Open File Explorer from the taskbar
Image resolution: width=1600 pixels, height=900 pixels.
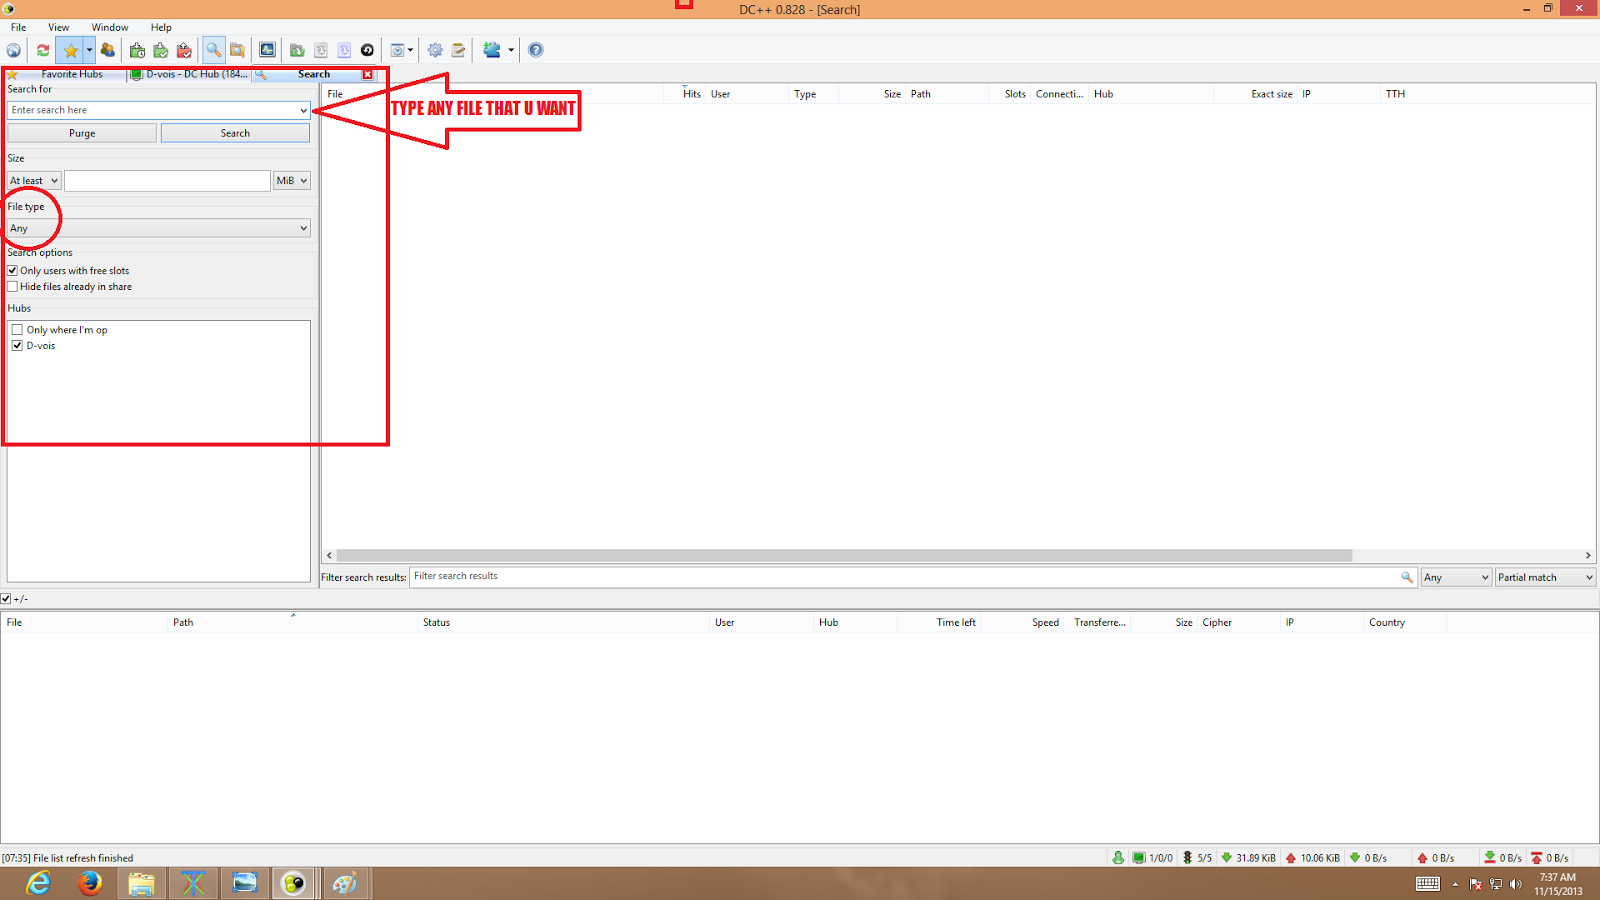click(141, 883)
